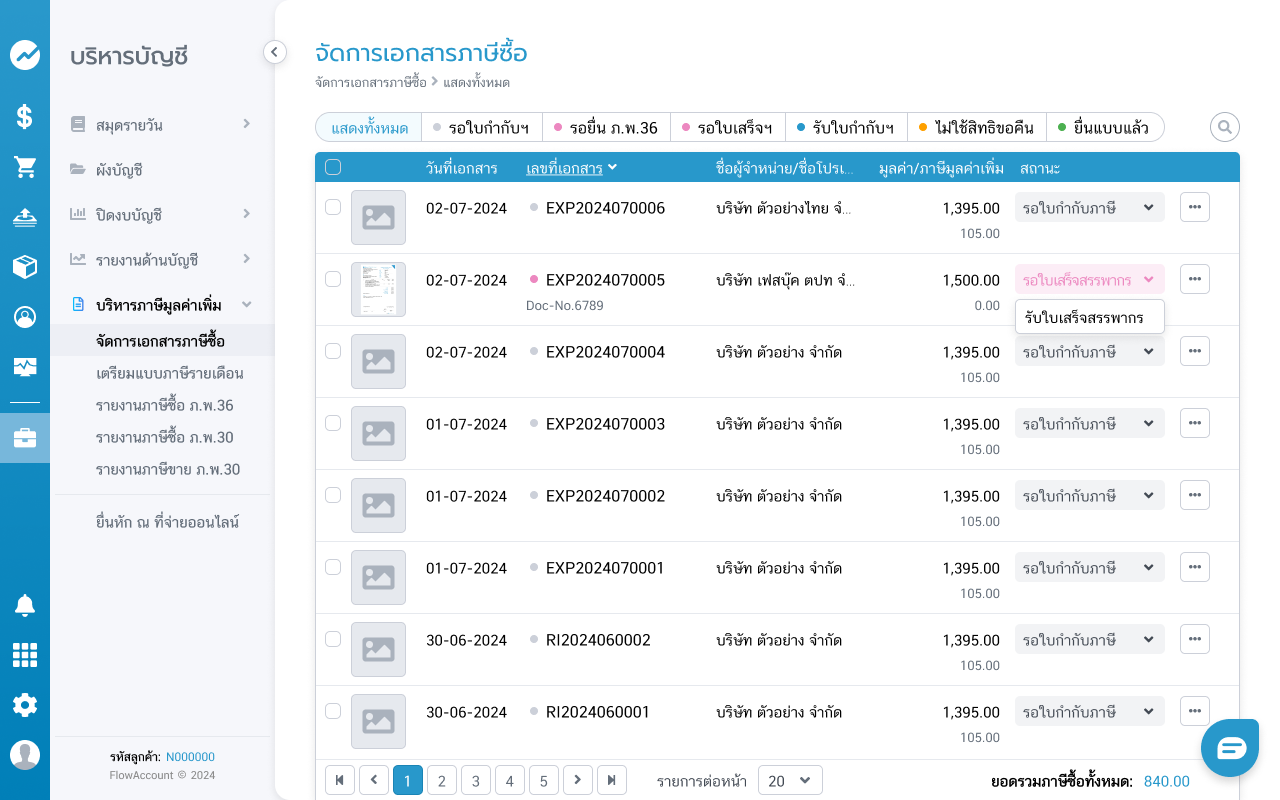The image size is (1280, 800).
Task: Click the dollar sign sidebar icon
Action: 25,117
